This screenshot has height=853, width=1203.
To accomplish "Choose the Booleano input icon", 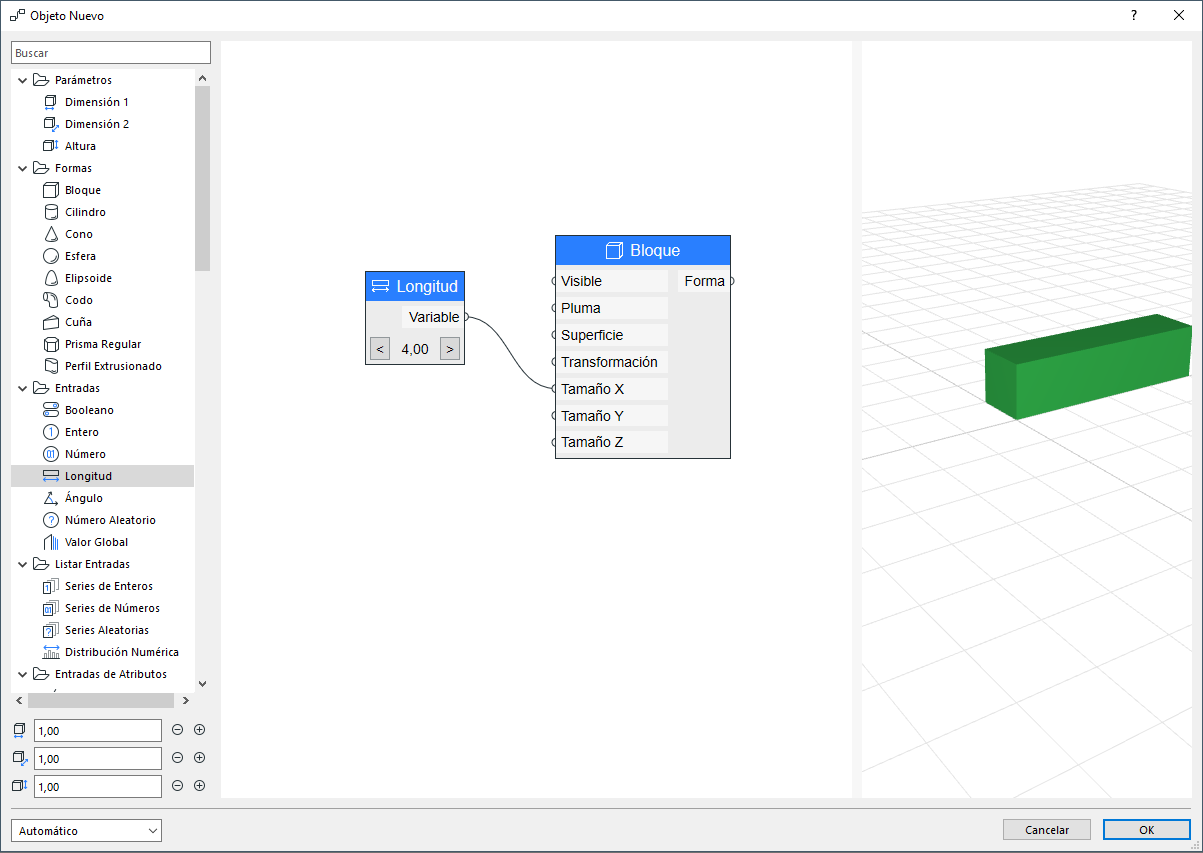I will point(52,410).
